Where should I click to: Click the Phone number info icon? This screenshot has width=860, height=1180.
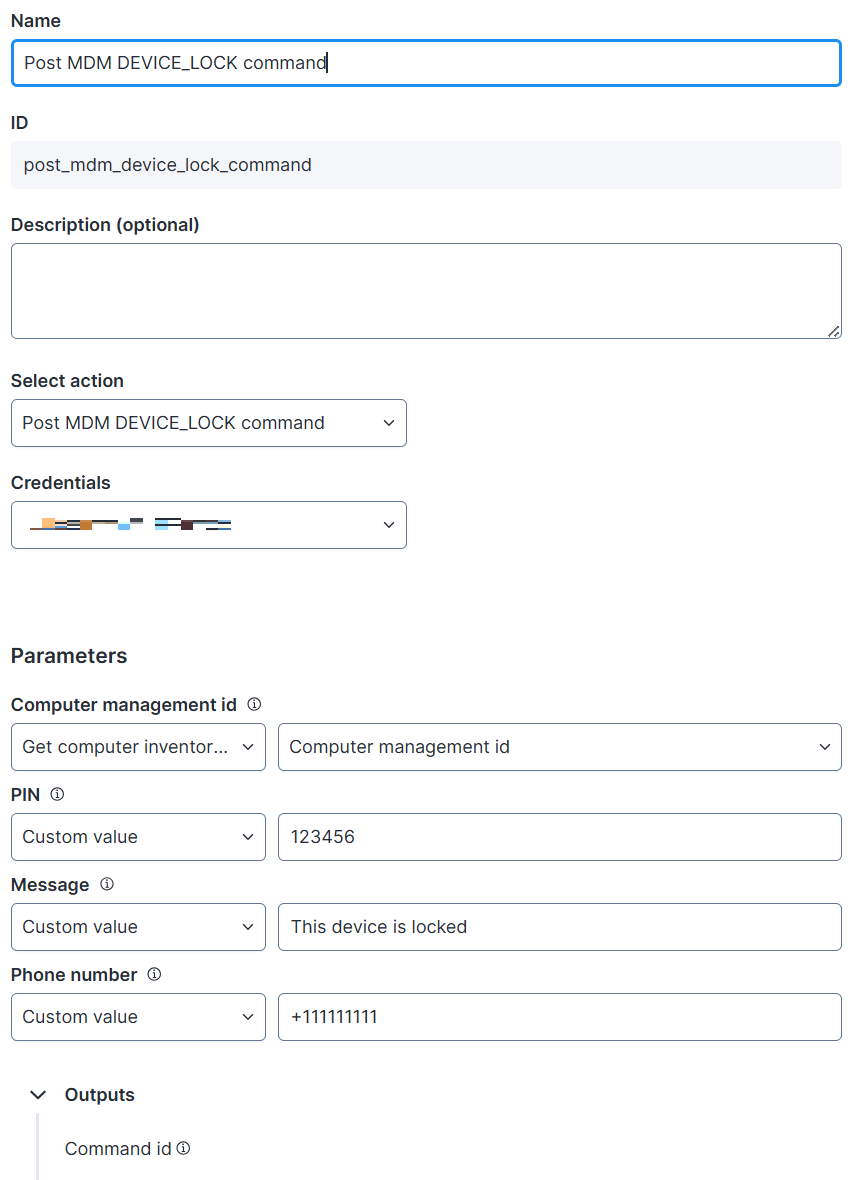pos(155,975)
